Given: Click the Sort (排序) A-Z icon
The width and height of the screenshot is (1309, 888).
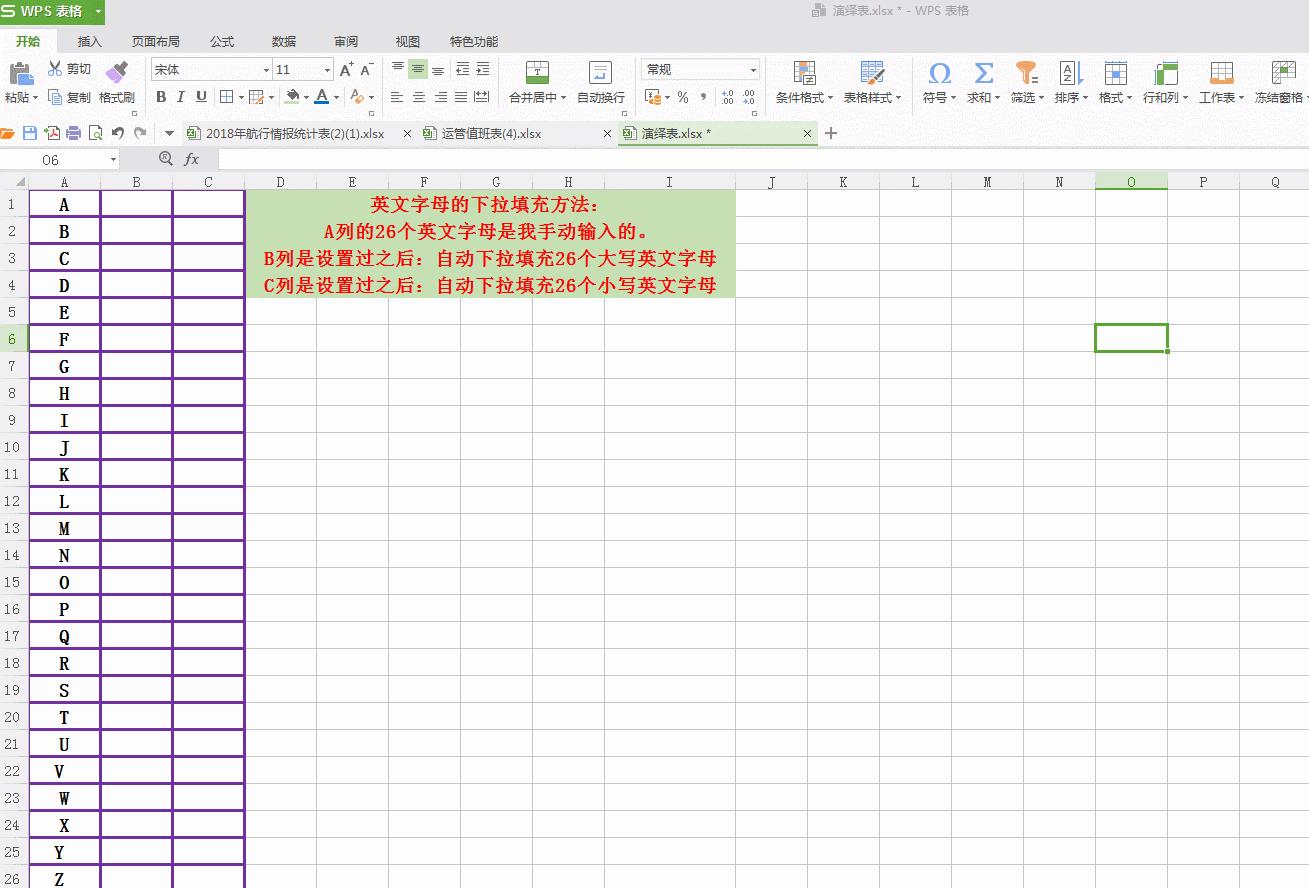Looking at the screenshot, I should tap(1071, 72).
